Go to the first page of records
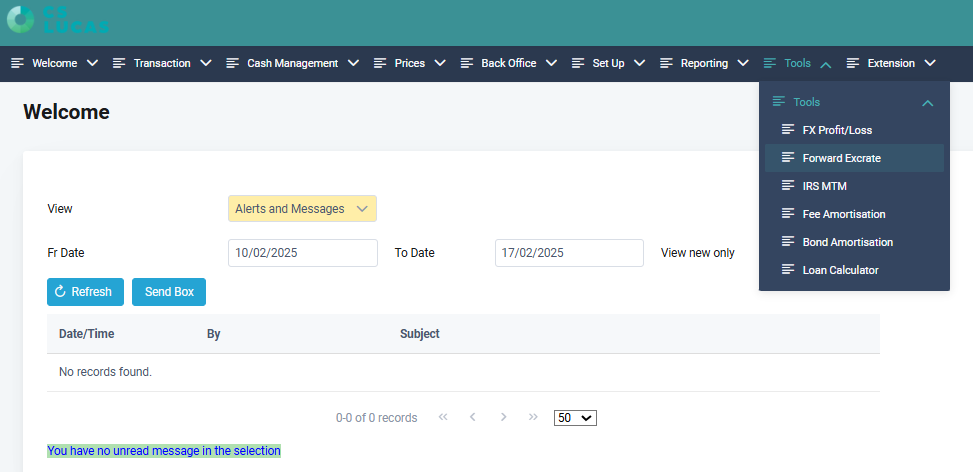Image resolution: width=973 pixels, height=472 pixels. pos(443,417)
